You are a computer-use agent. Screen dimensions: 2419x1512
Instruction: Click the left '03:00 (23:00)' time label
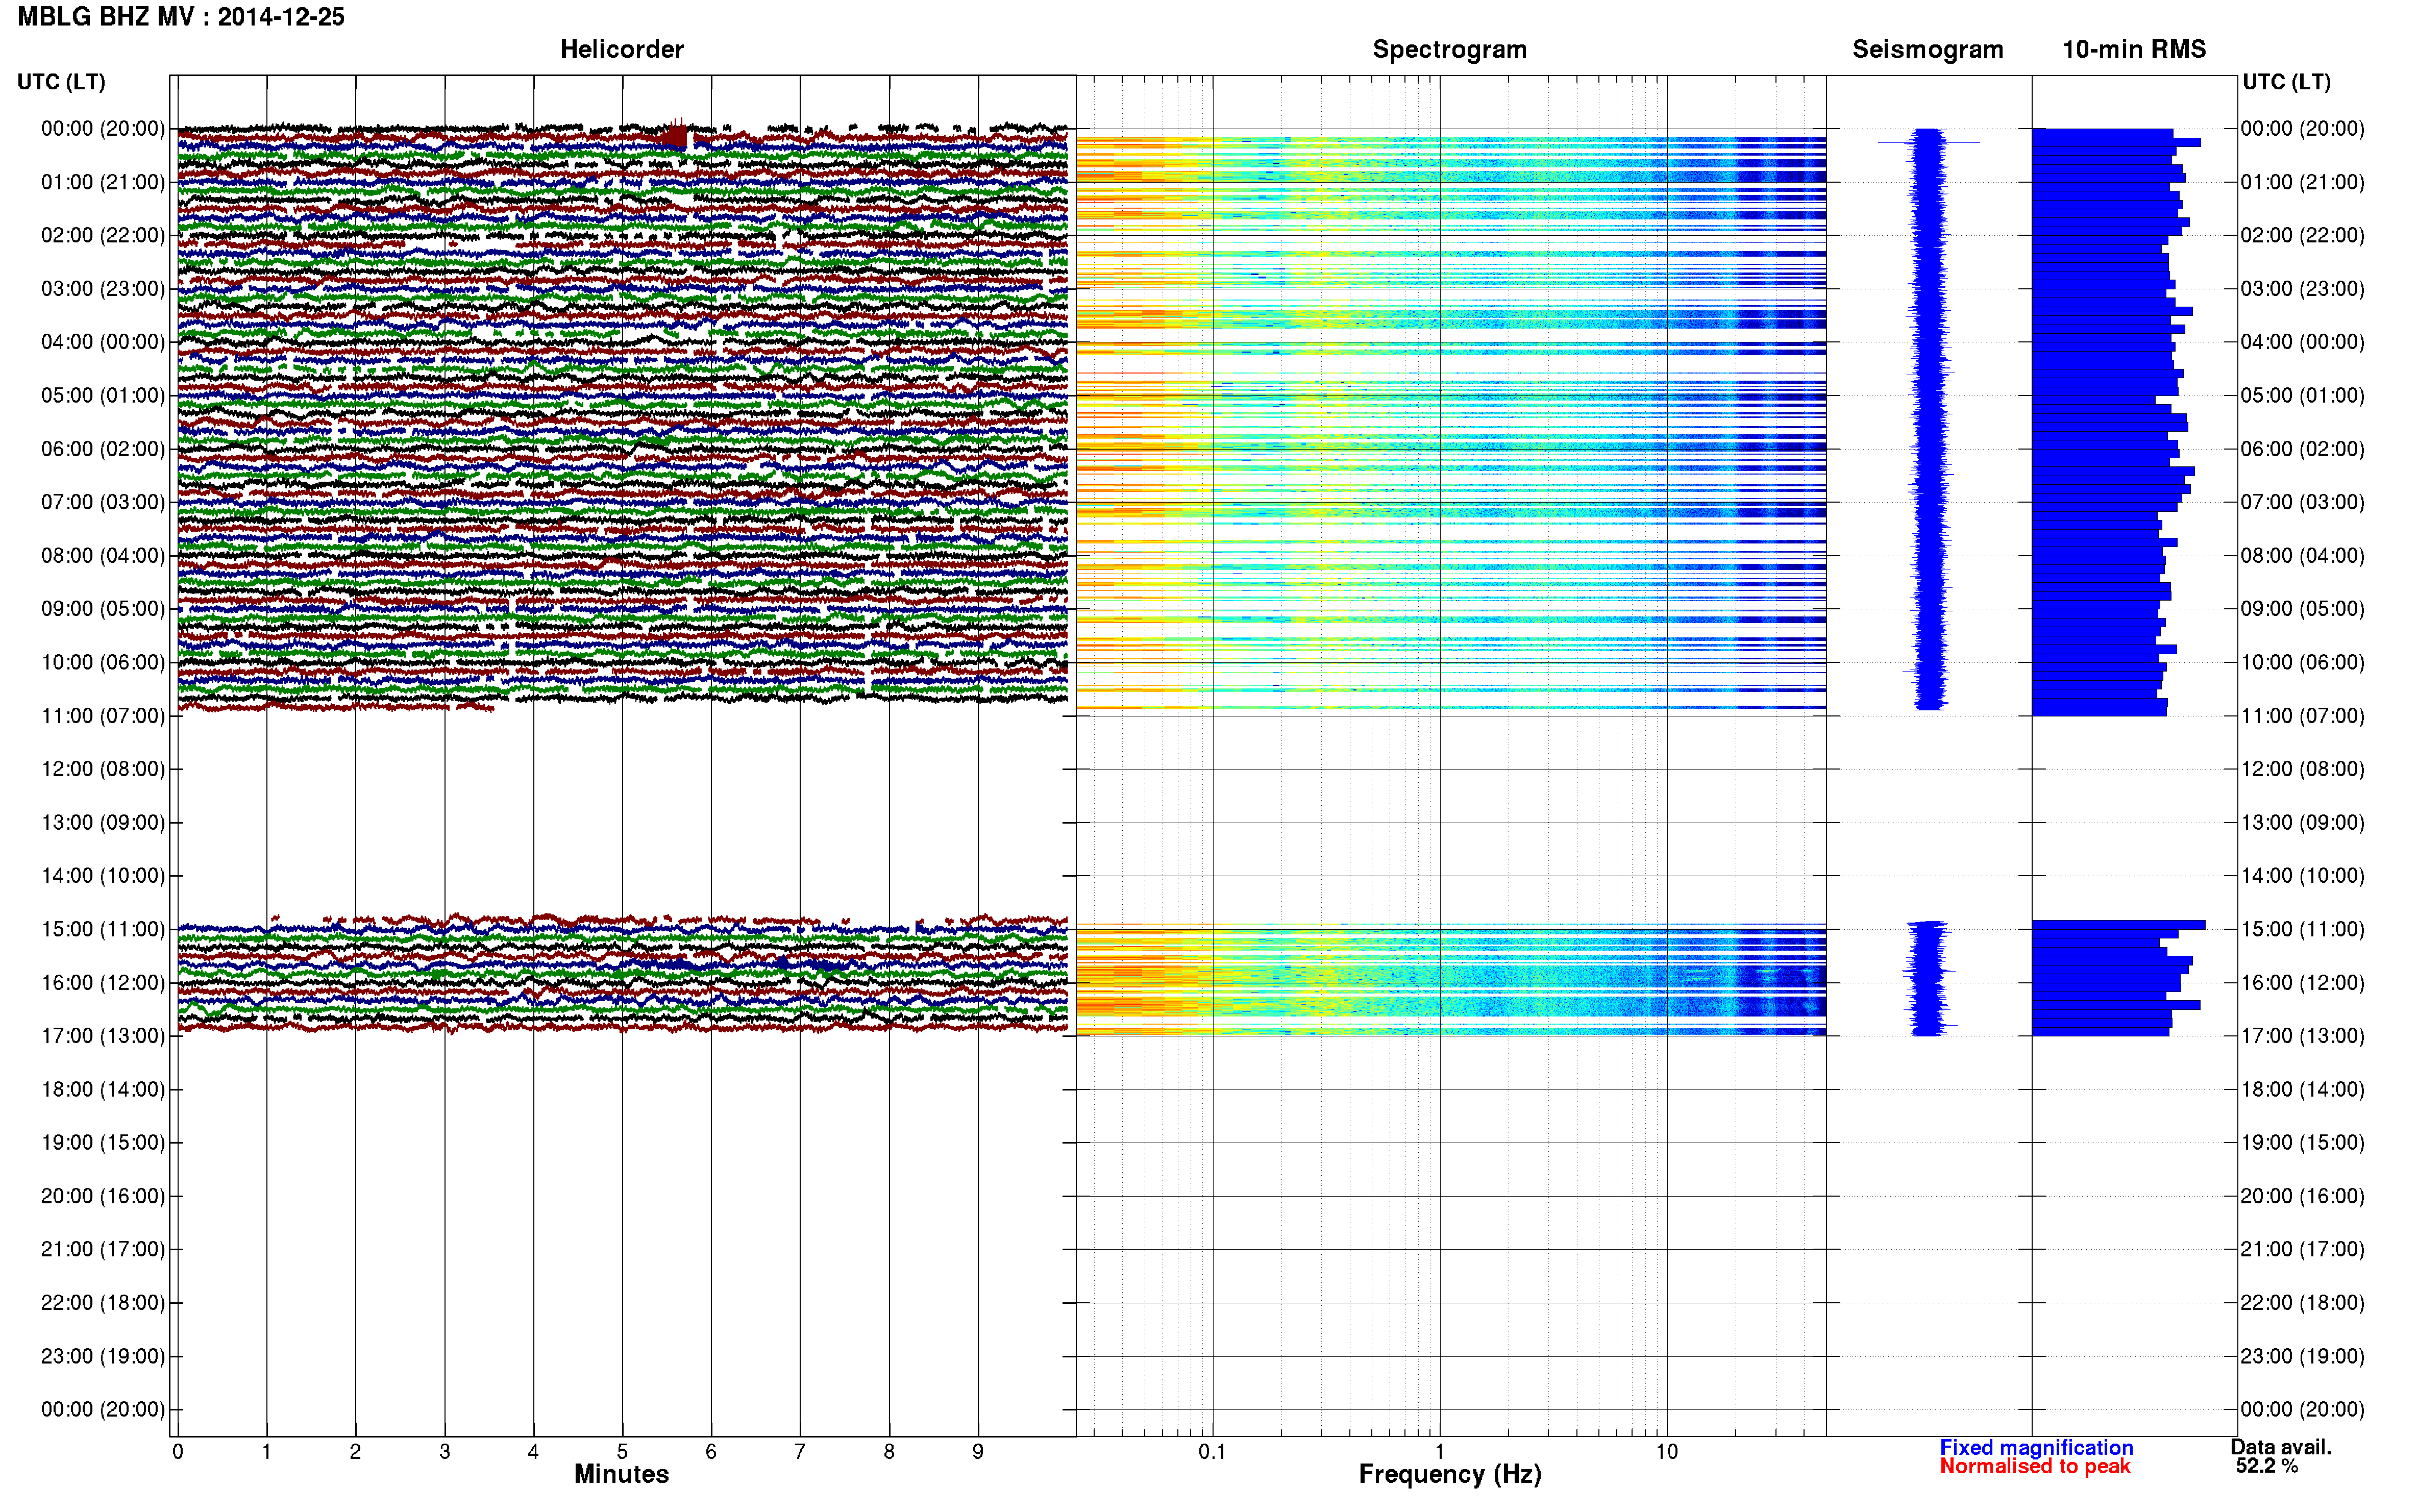pyautogui.click(x=103, y=289)
